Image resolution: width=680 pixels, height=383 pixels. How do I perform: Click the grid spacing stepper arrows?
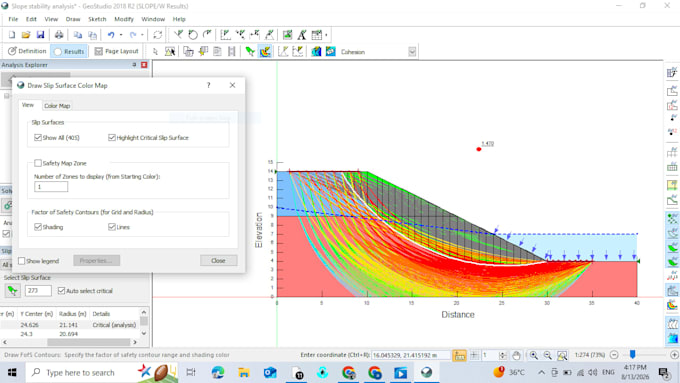pos(502,355)
